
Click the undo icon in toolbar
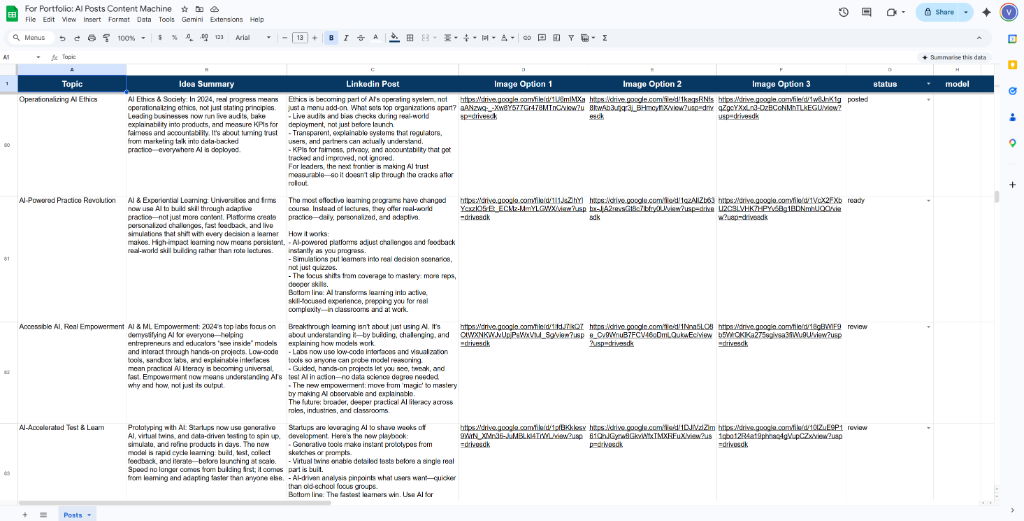click(x=62, y=38)
